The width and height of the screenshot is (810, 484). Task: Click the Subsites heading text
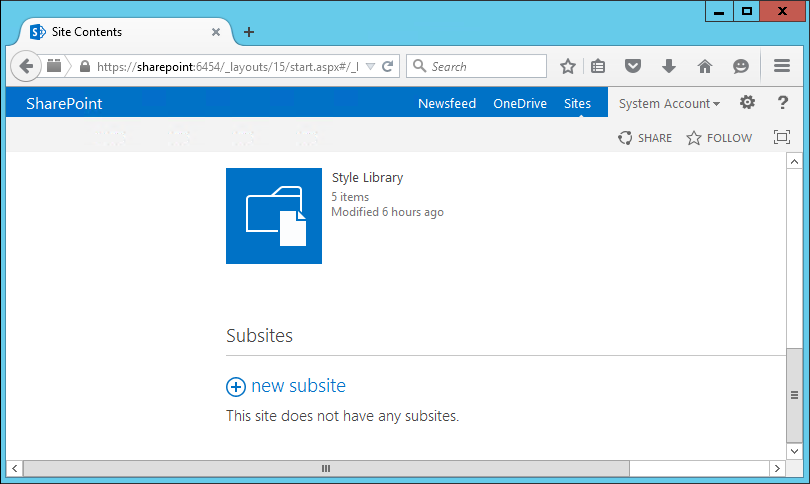pyautogui.click(x=259, y=336)
